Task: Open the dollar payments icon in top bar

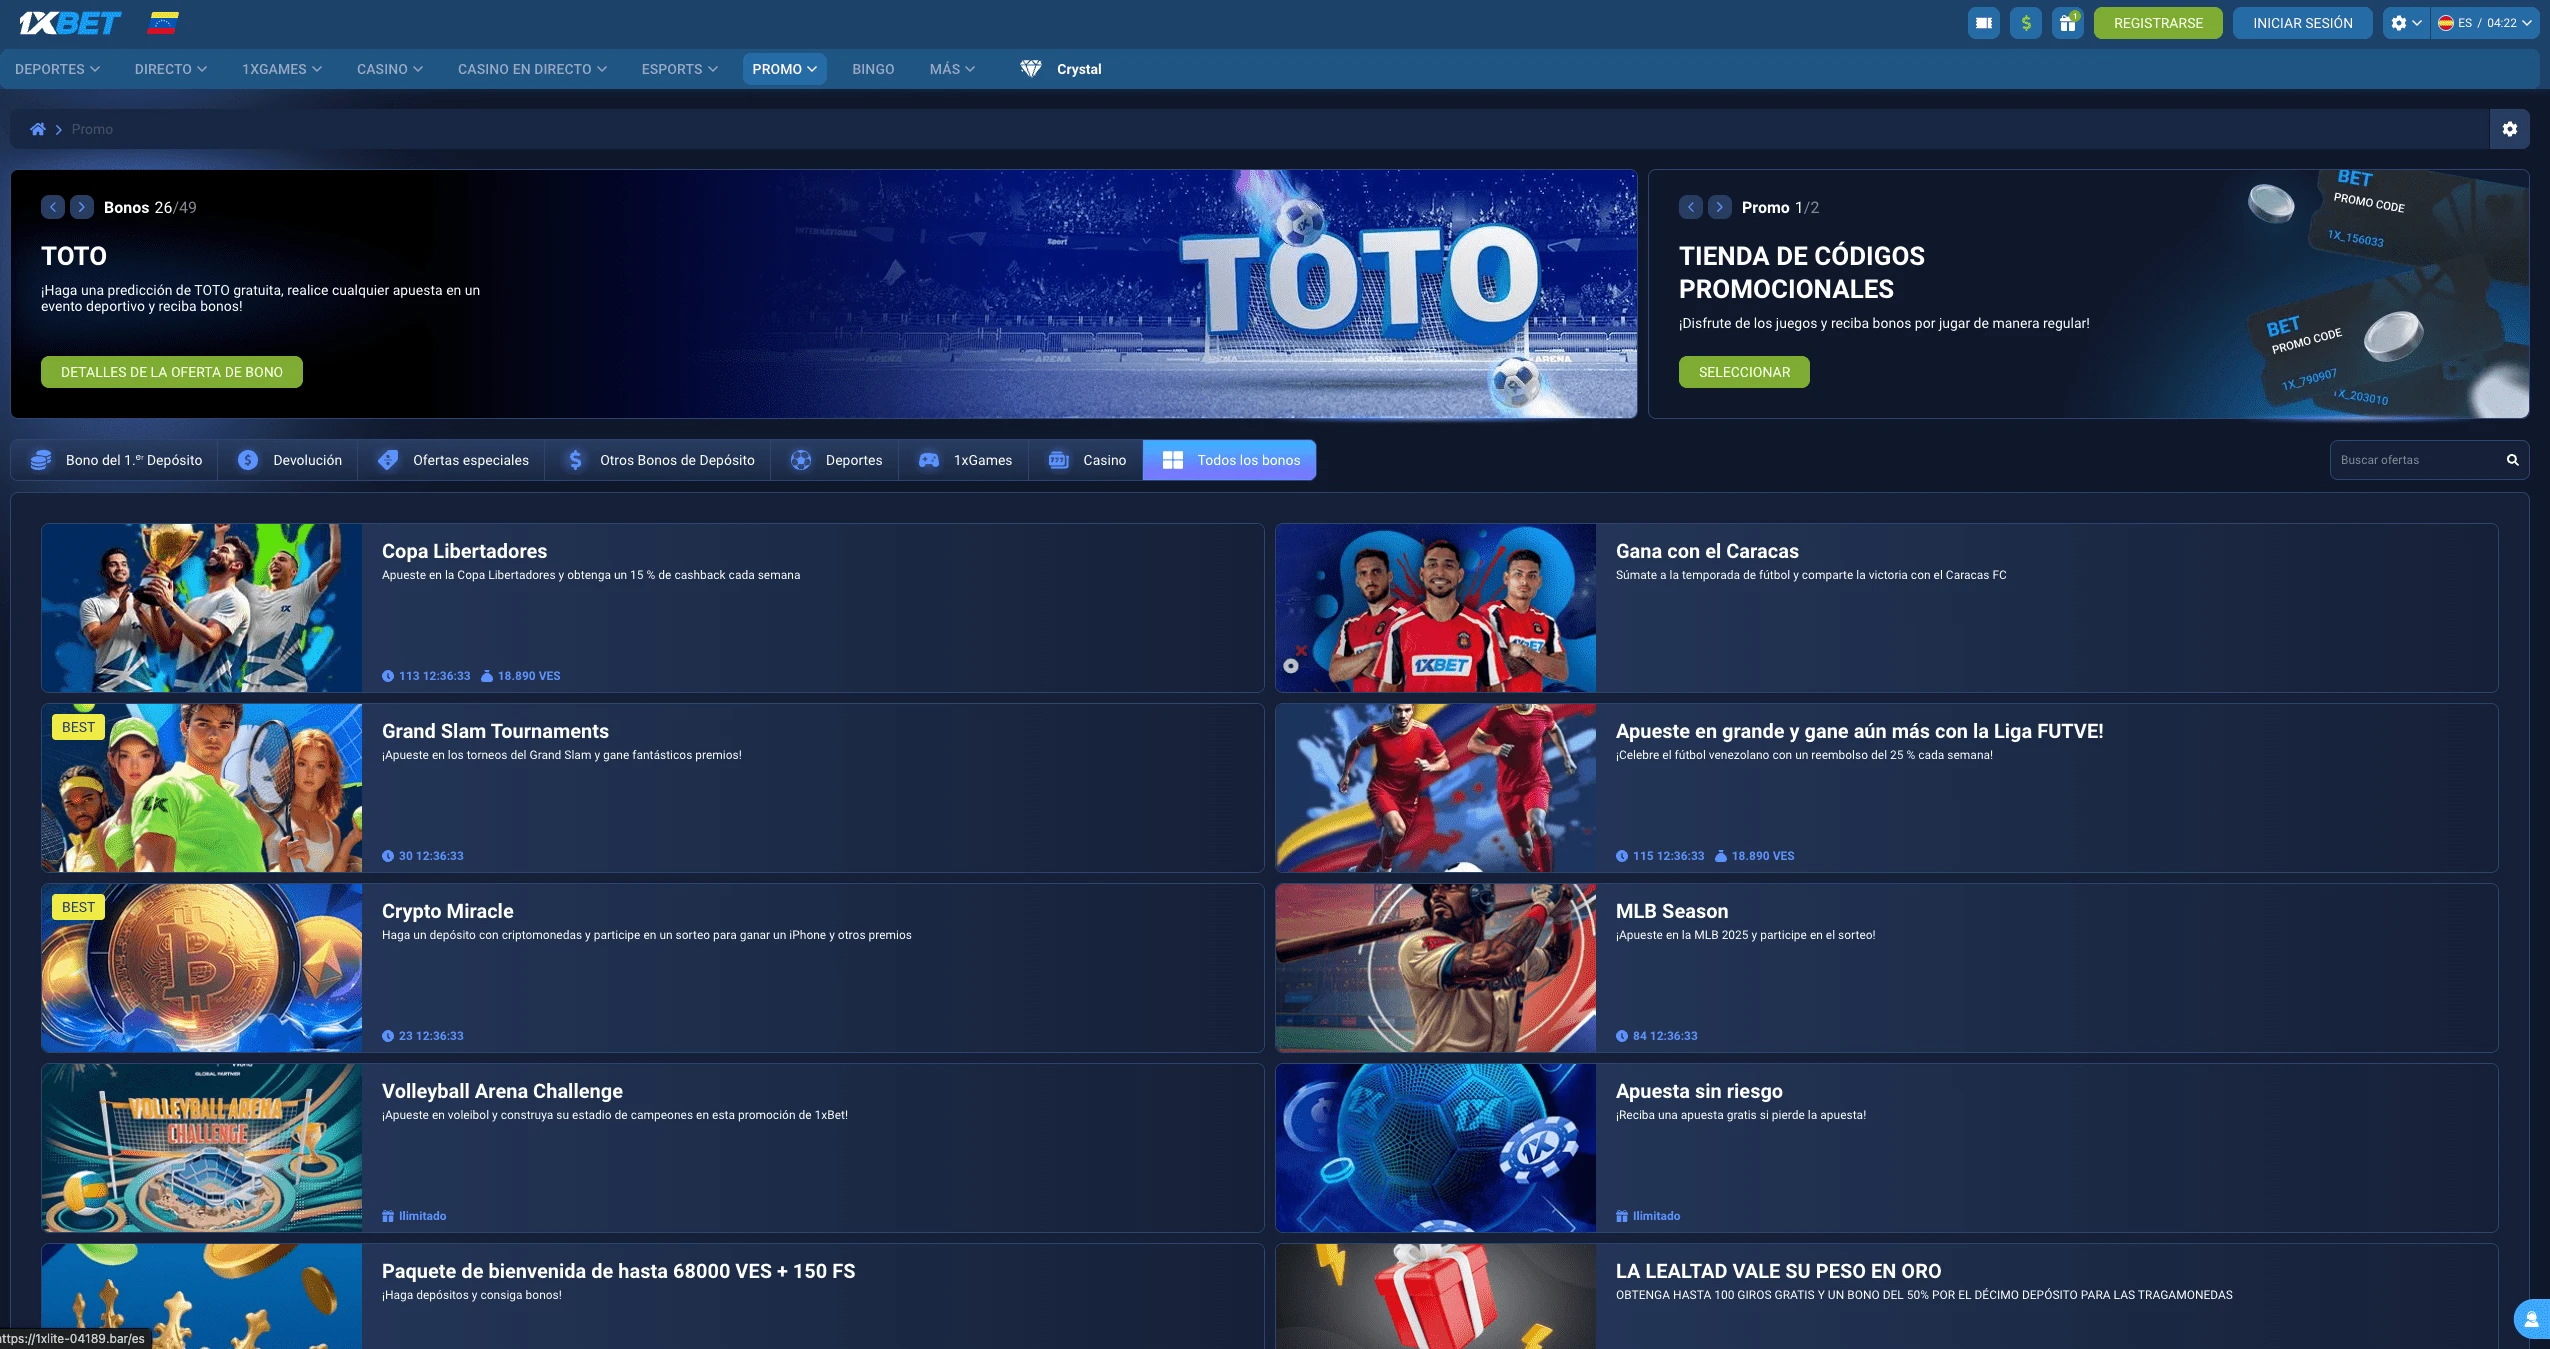Action: (x=2026, y=22)
